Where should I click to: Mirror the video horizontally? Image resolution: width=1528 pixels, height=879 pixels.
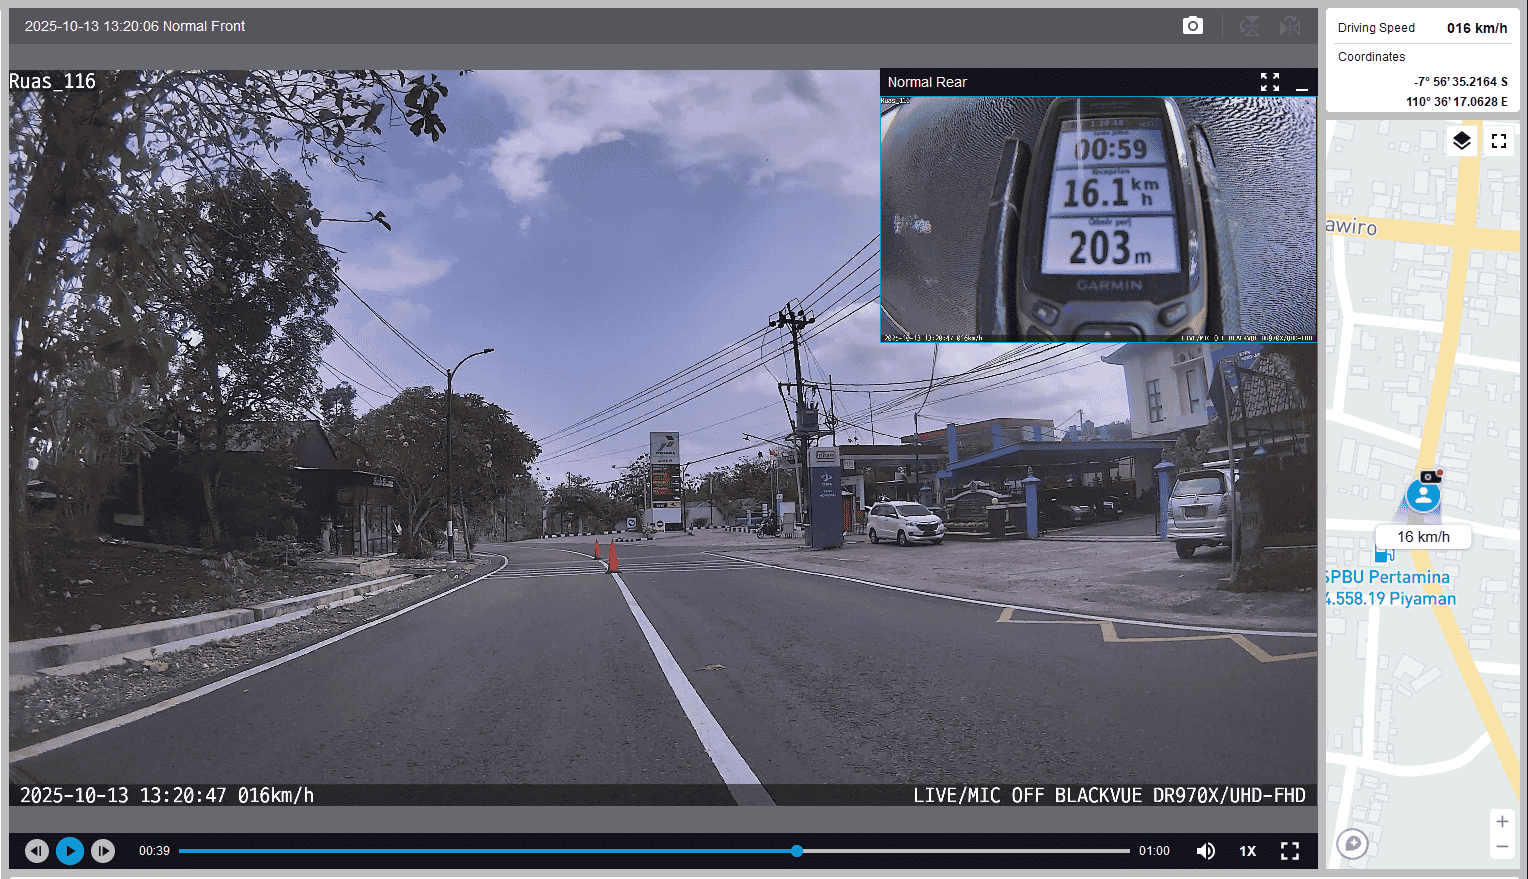[1290, 26]
